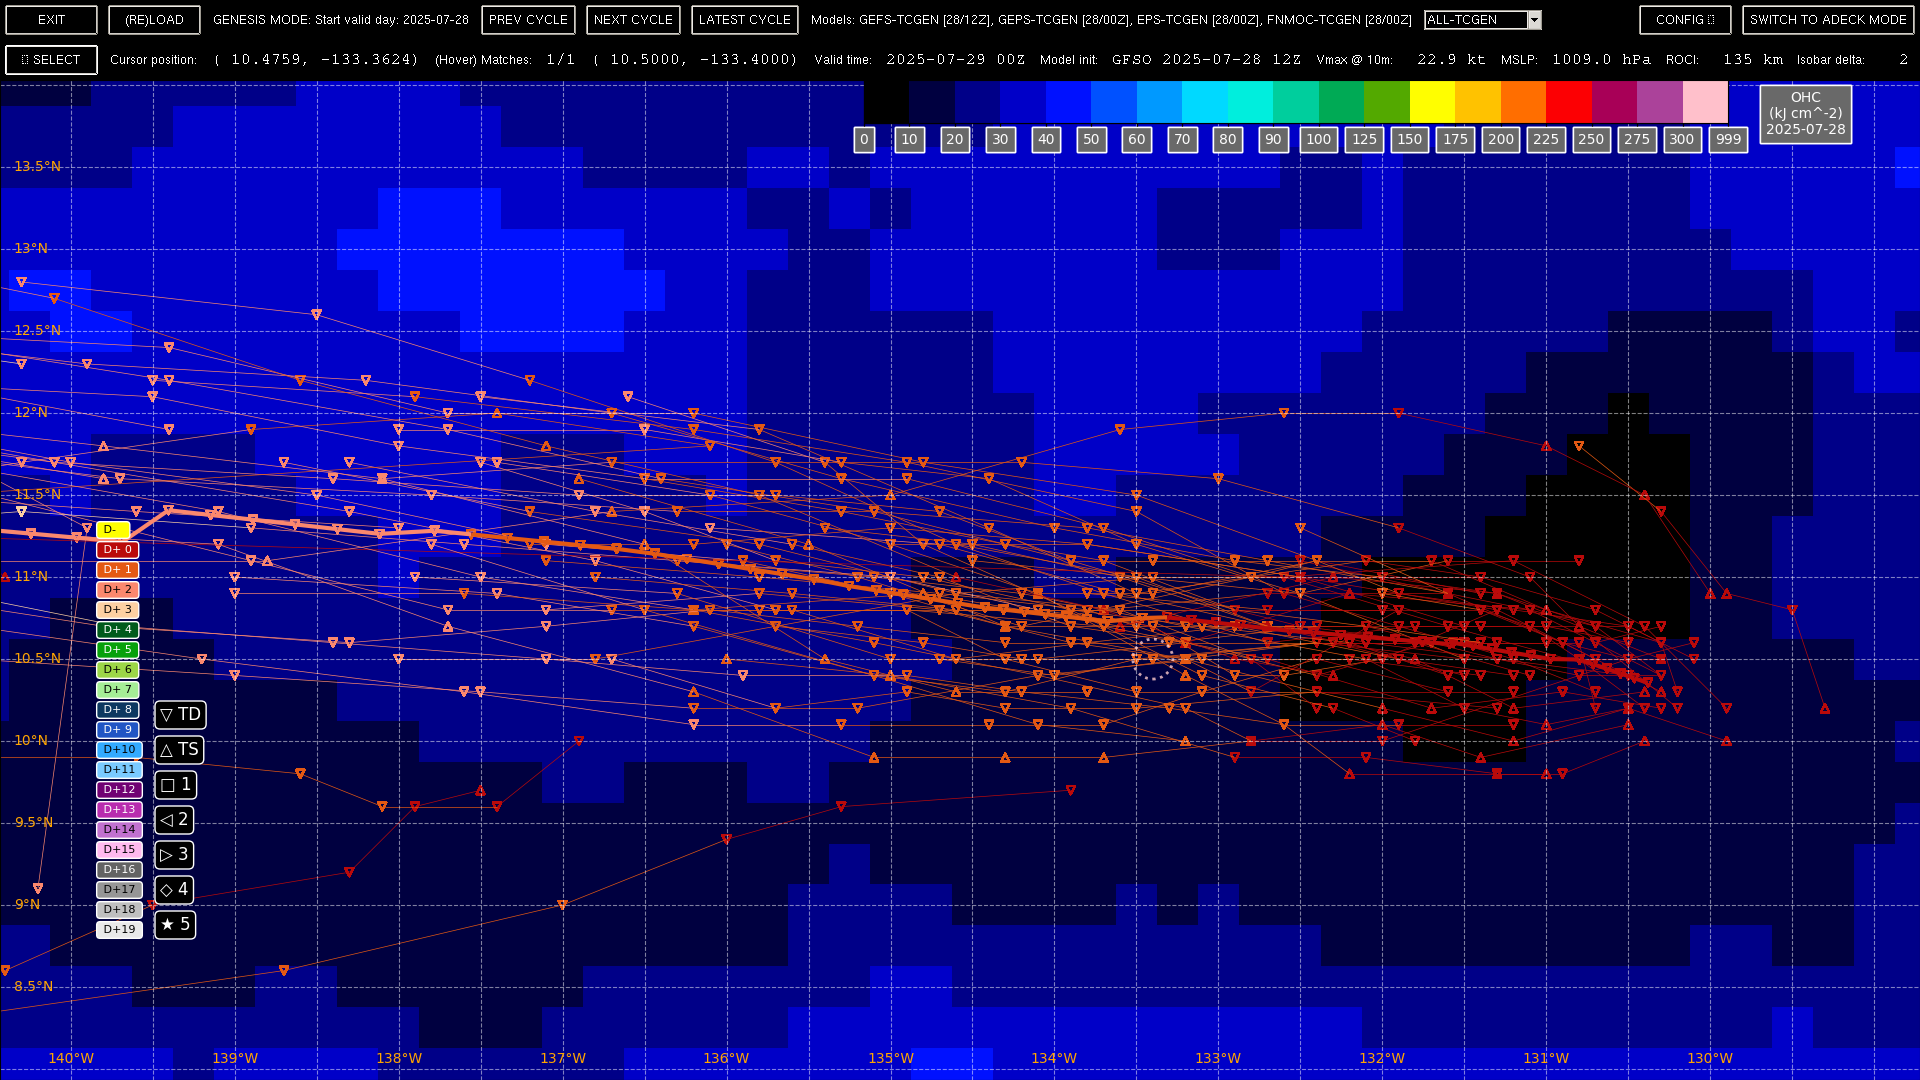Click the yellow 125 OHC color swatch

coord(1432,102)
